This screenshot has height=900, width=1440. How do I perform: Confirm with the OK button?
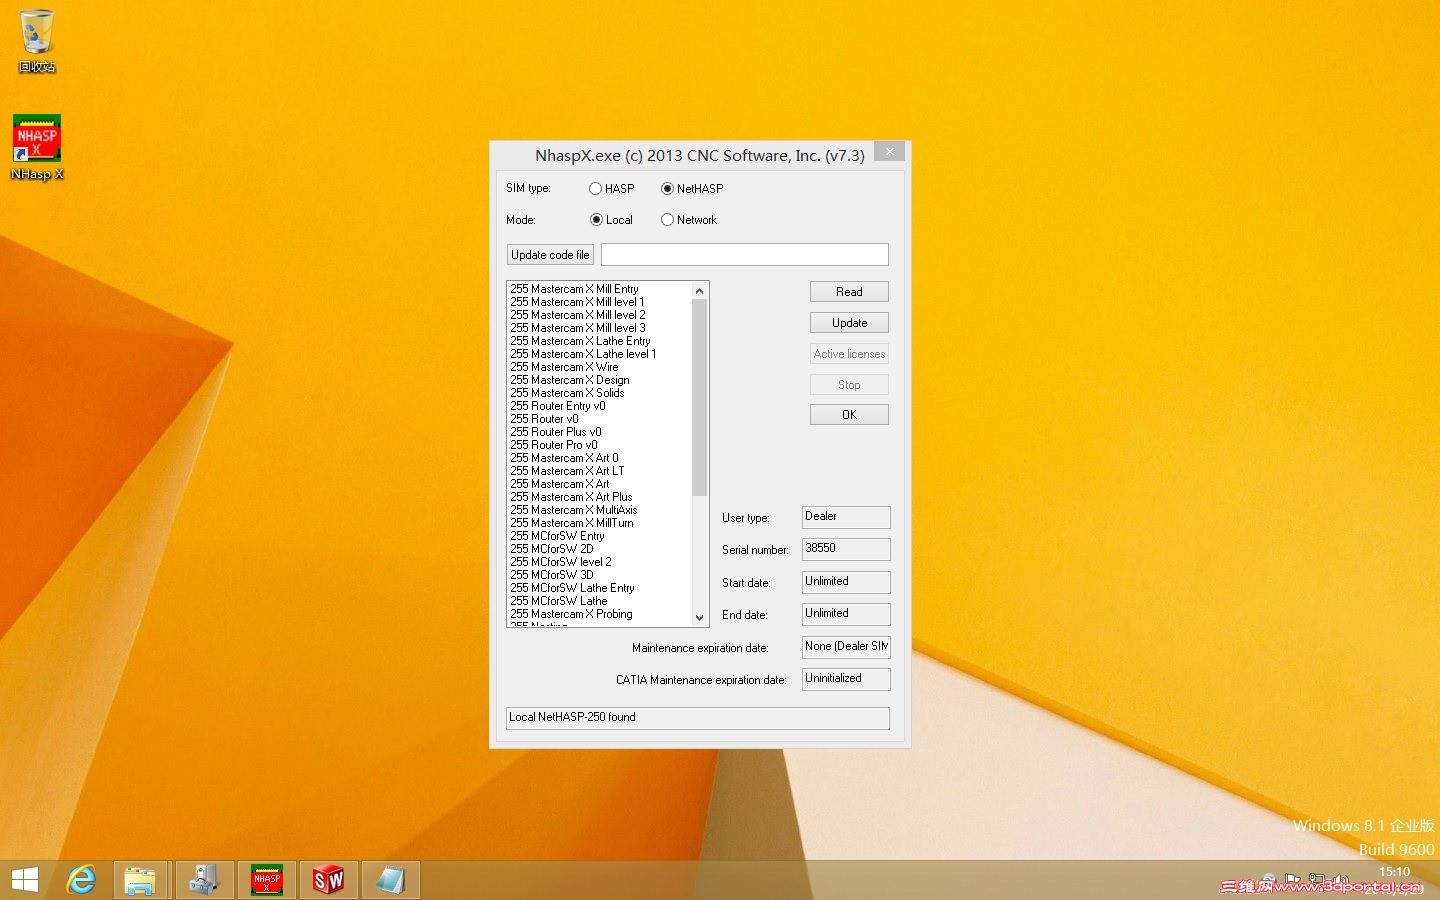click(849, 415)
